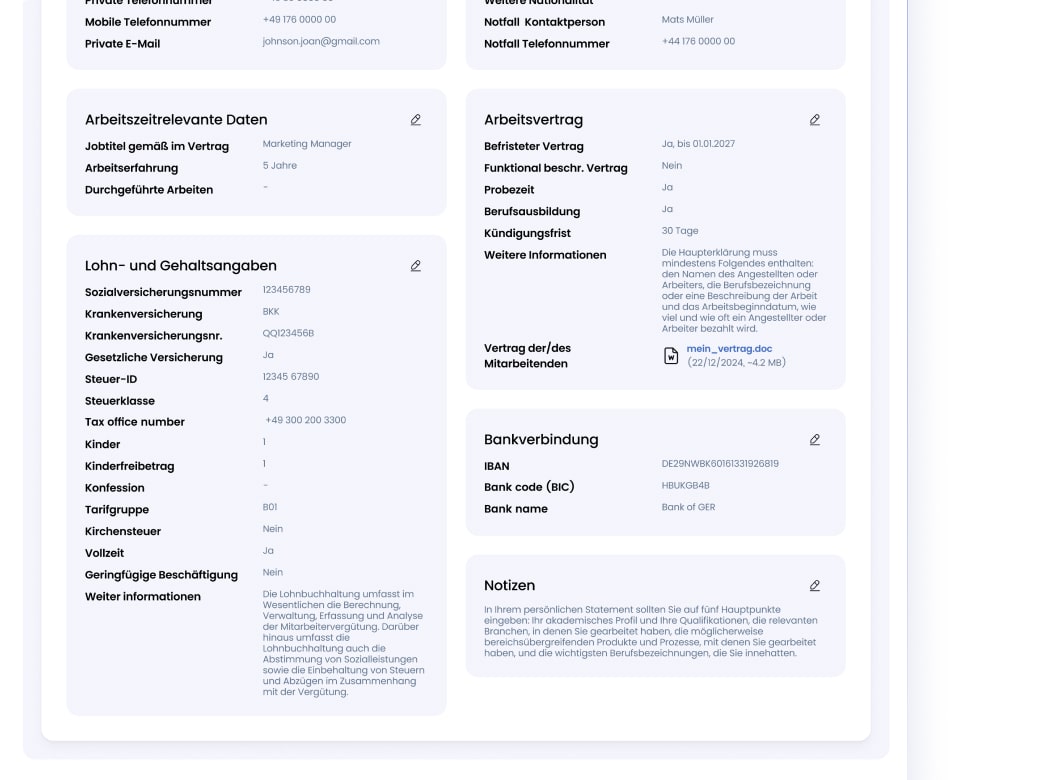This screenshot has height=780, width=1048.
Task: Click the Krankenversicherungsnr. value QQ123456B
Action: point(288,334)
